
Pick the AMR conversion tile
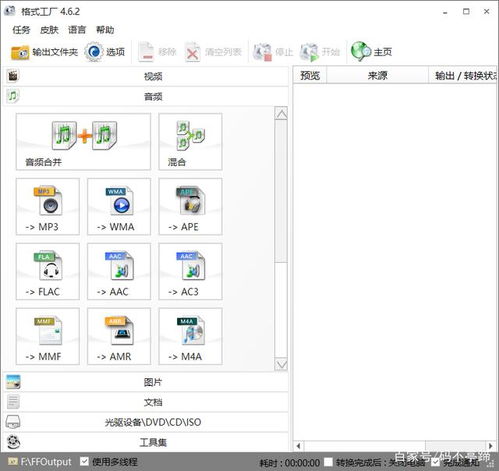point(119,336)
